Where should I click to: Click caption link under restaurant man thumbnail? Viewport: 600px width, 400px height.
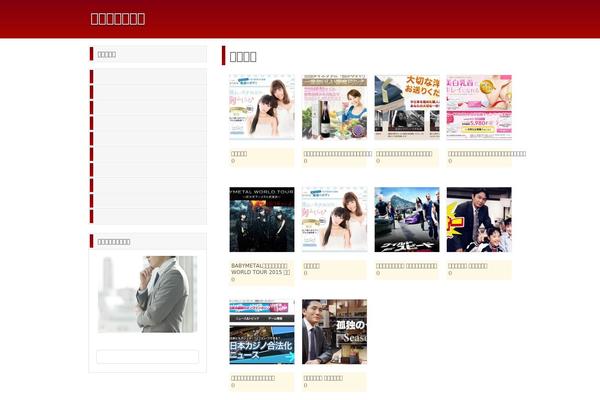pyautogui.click(x=323, y=378)
